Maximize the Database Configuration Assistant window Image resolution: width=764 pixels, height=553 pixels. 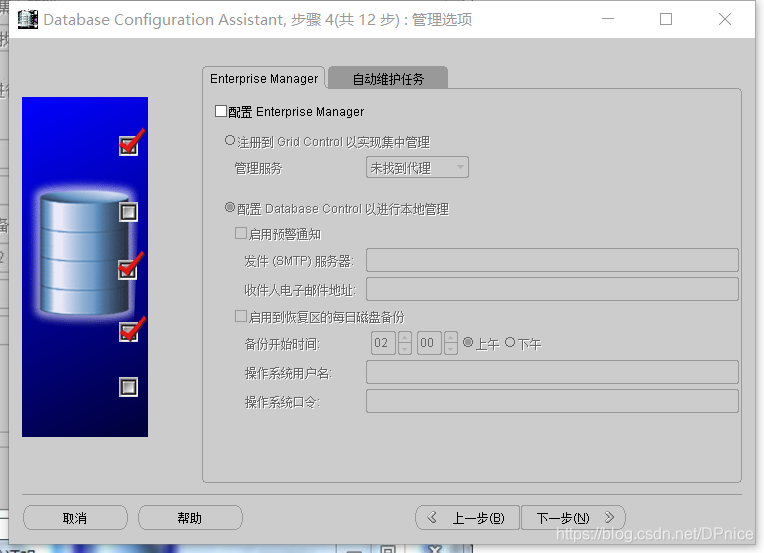pyautogui.click(x=666, y=19)
